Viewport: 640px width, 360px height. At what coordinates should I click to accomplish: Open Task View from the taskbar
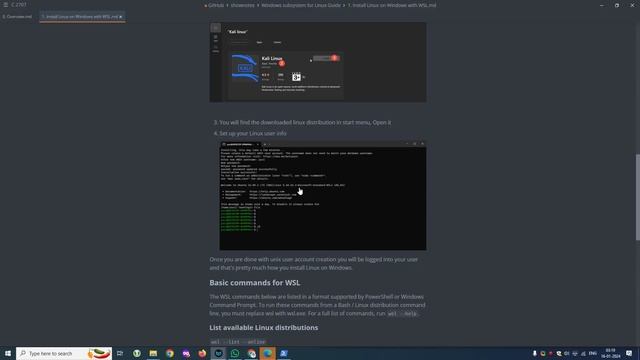pos(120,353)
